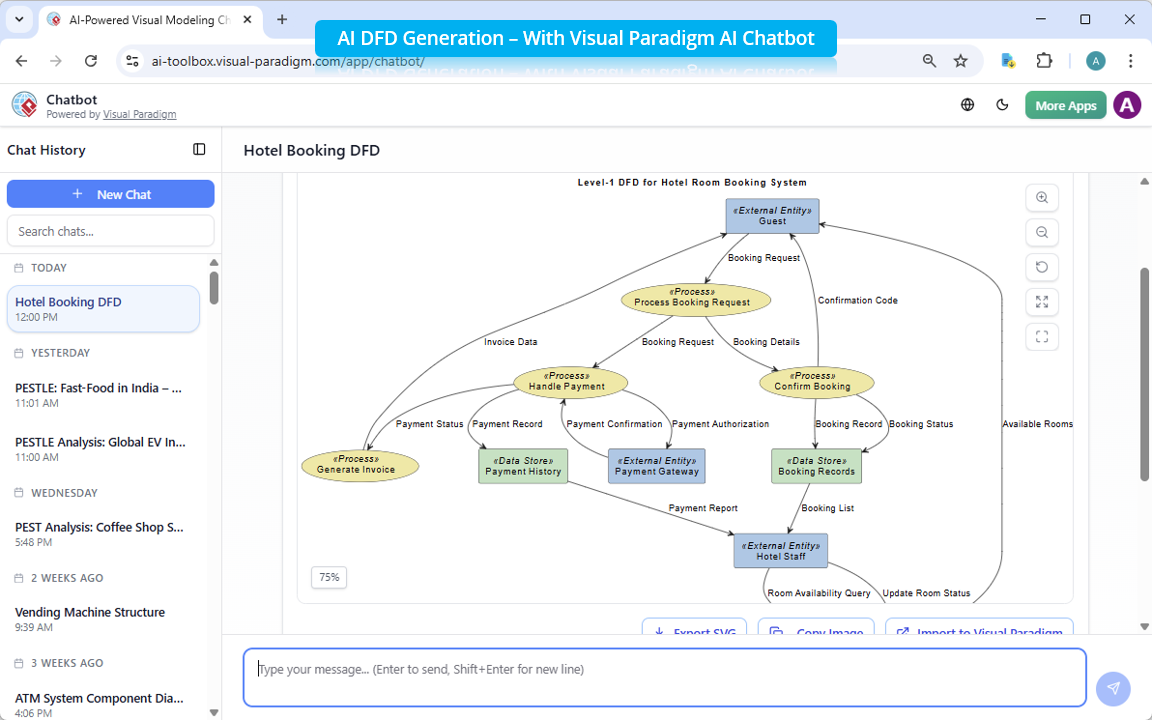This screenshot has width=1152, height=720.
Task: Reset the diagram view
Action: pos(1042,267)
